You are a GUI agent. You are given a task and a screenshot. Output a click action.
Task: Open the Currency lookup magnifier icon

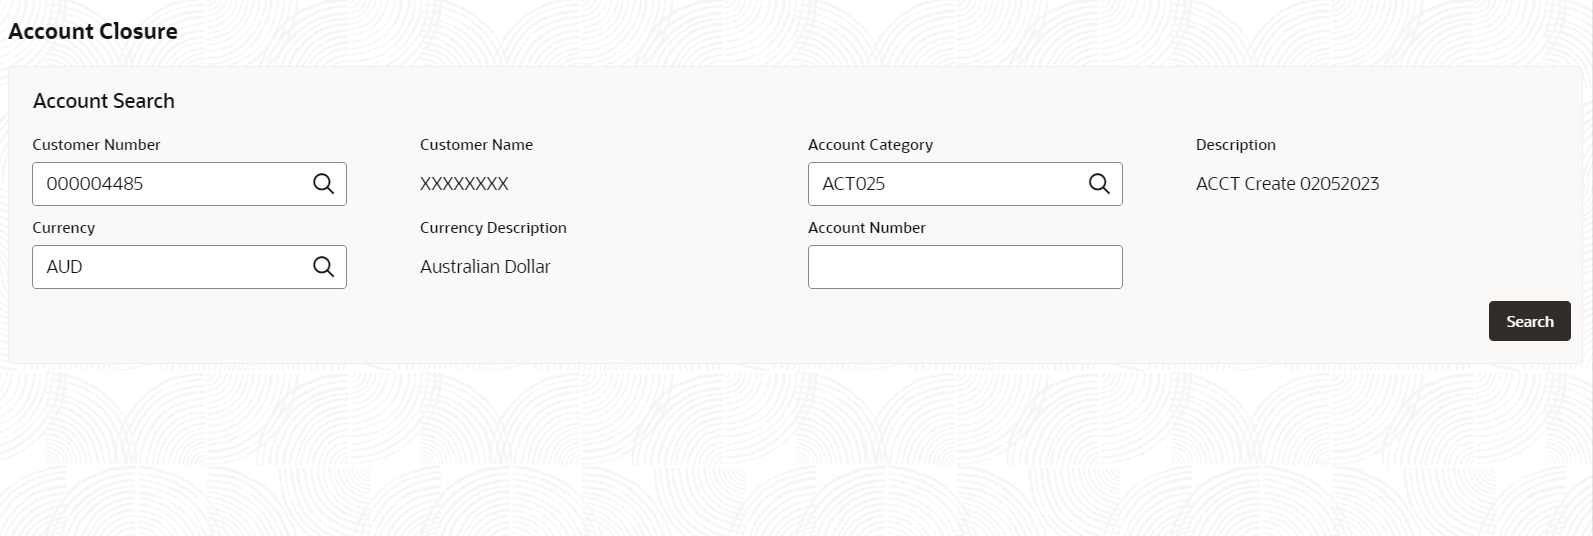click(x=323, y=267)
